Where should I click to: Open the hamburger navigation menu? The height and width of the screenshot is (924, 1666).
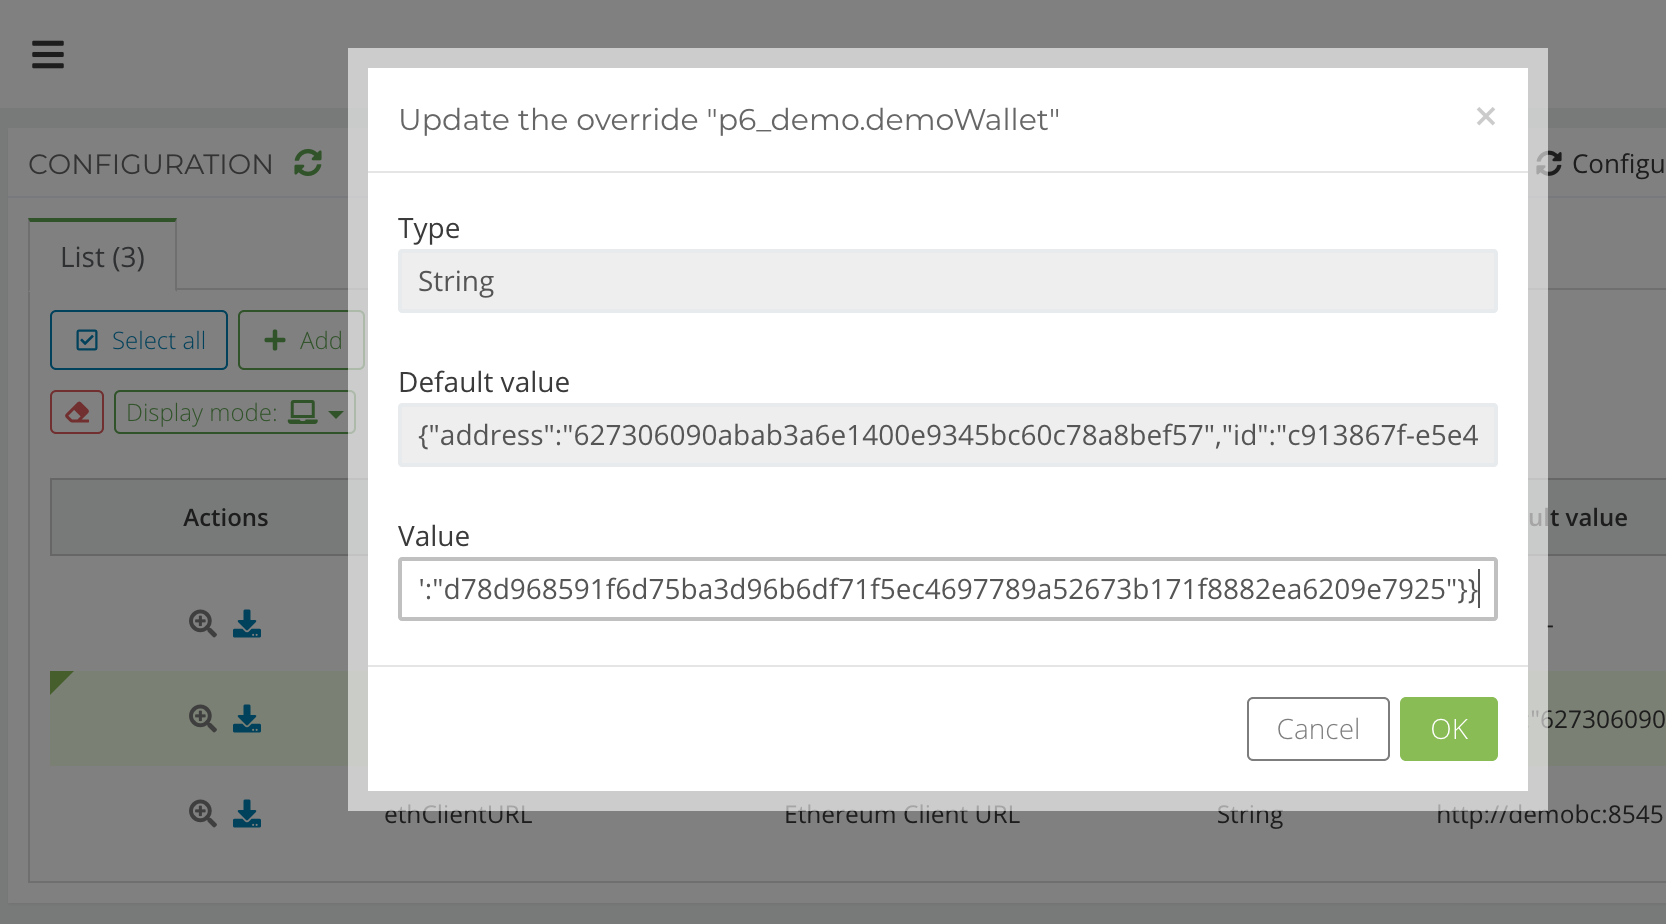click(x=47, y=55)
